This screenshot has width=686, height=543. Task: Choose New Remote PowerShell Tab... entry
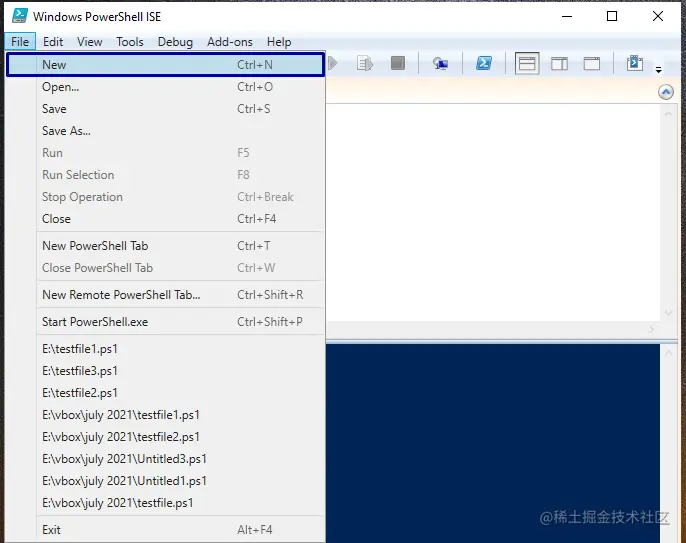tap(166, 294)
